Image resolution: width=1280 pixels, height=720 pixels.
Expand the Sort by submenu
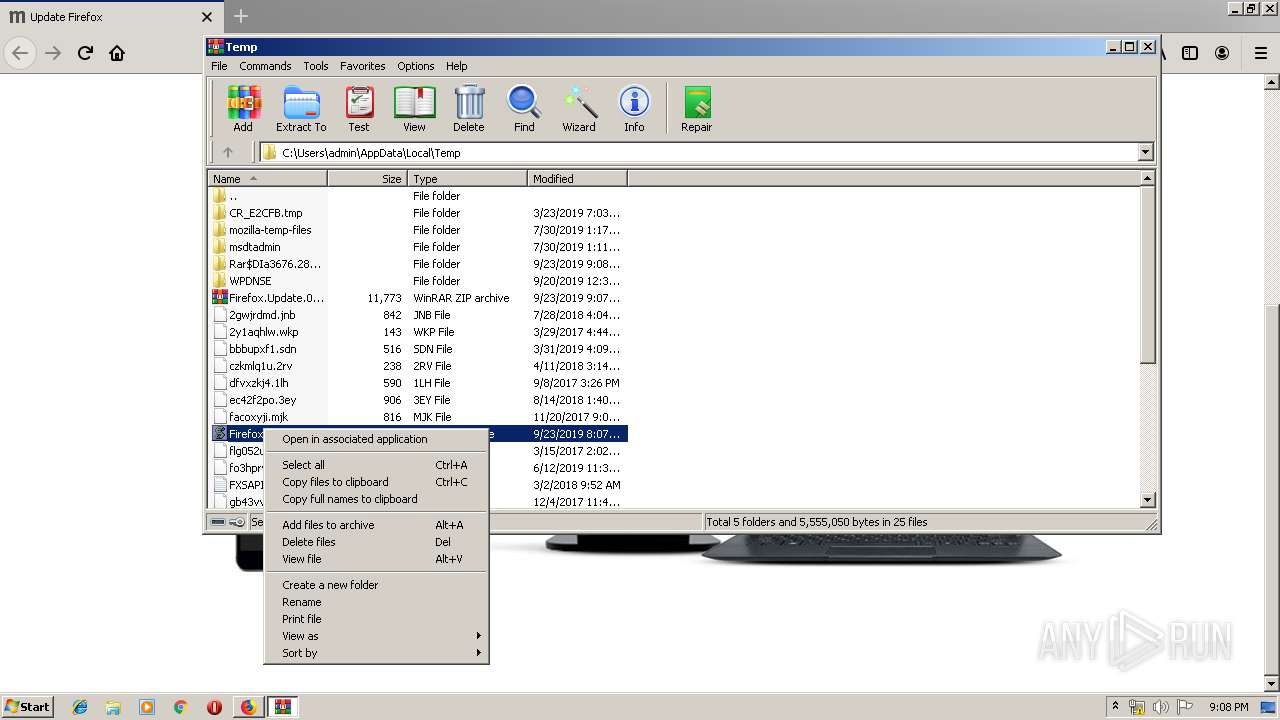pyautogui.click(x=376, y=653)
